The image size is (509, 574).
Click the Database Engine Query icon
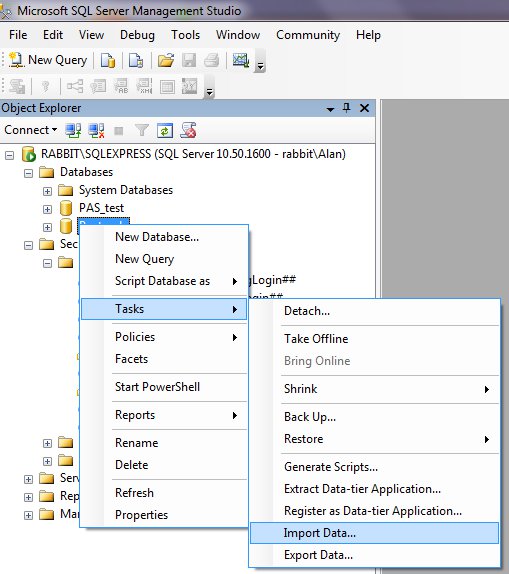[x=108, y=61]
